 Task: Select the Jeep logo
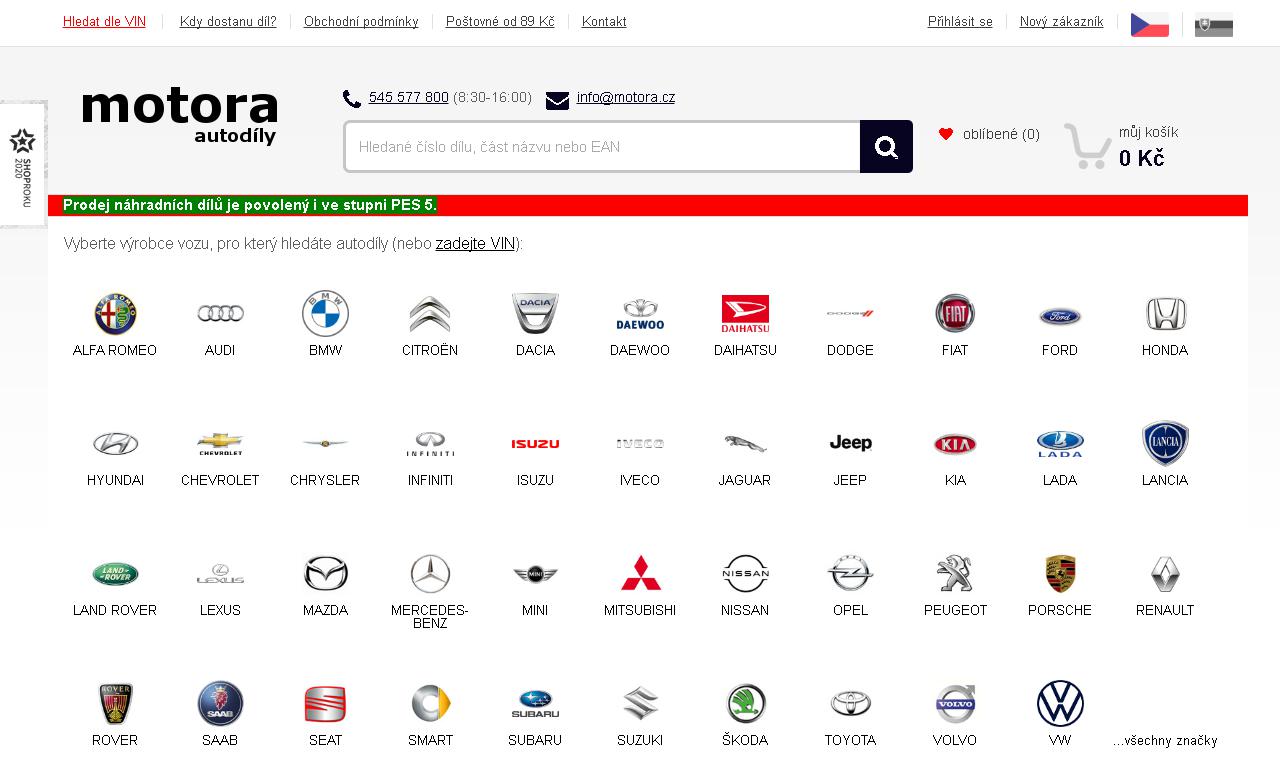tap(850, 443)
